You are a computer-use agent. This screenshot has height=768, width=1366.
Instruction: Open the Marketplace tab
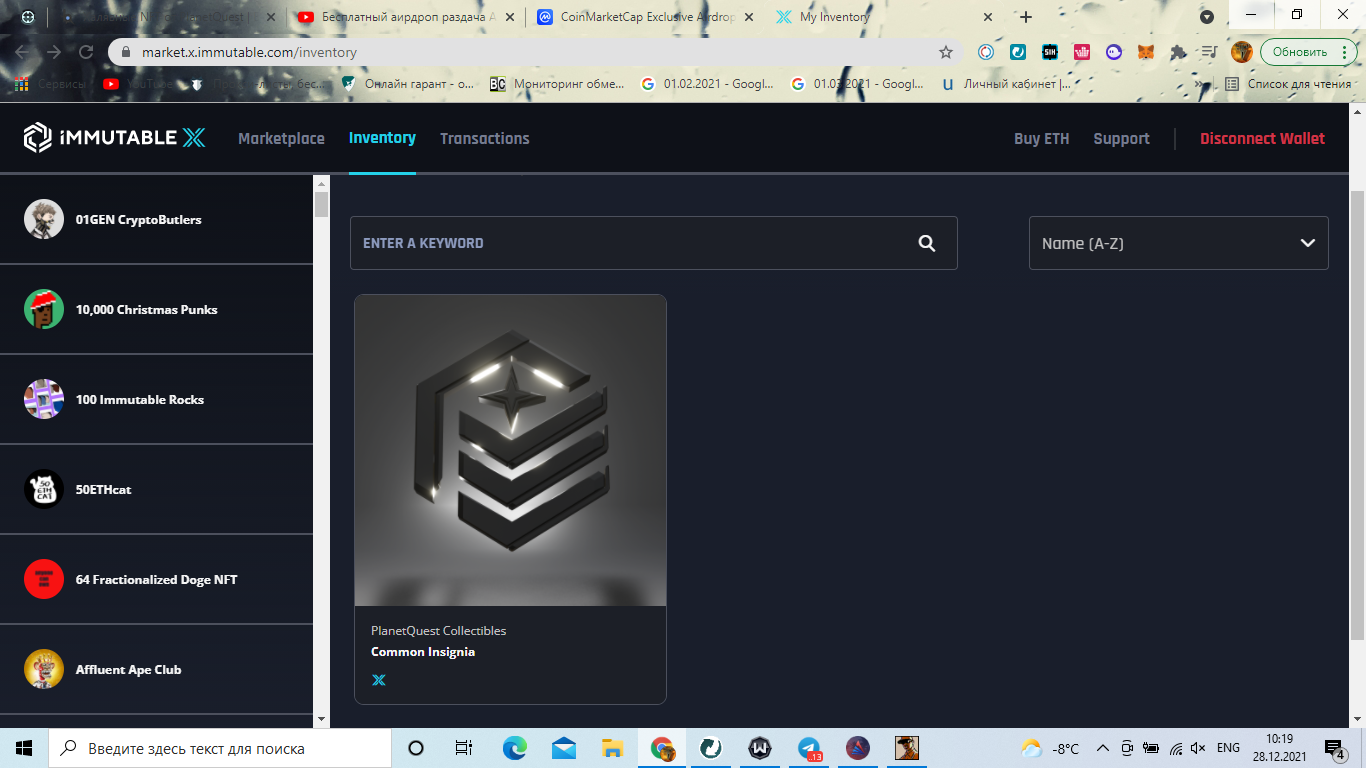[281, 139]
